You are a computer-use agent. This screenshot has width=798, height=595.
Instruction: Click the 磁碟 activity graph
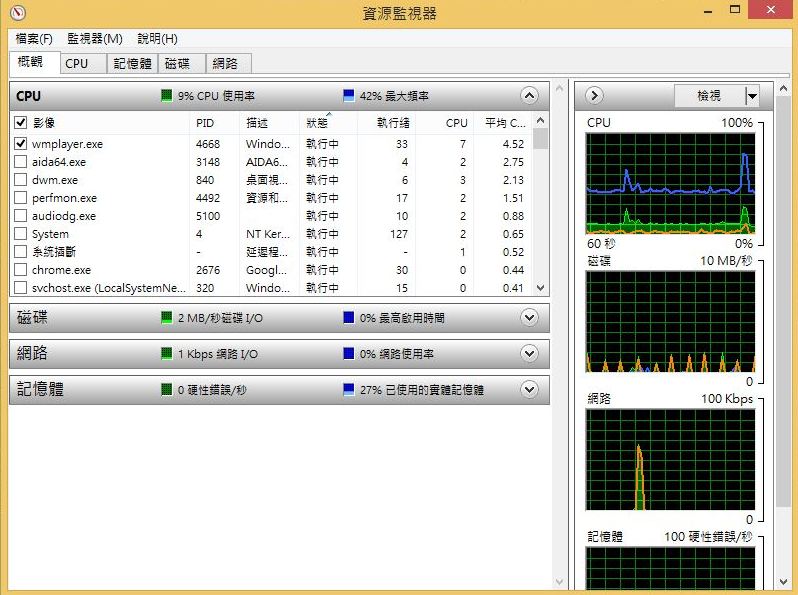click(670, 321)
